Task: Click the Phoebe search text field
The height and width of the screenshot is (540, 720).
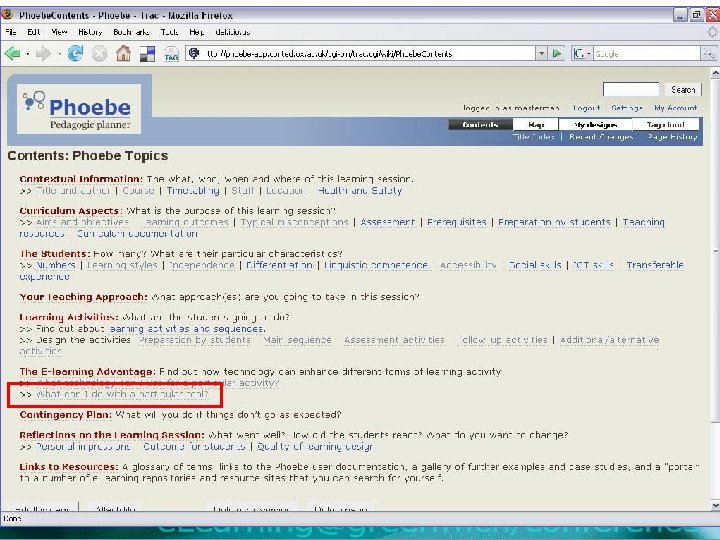Action: pos(631,89)
